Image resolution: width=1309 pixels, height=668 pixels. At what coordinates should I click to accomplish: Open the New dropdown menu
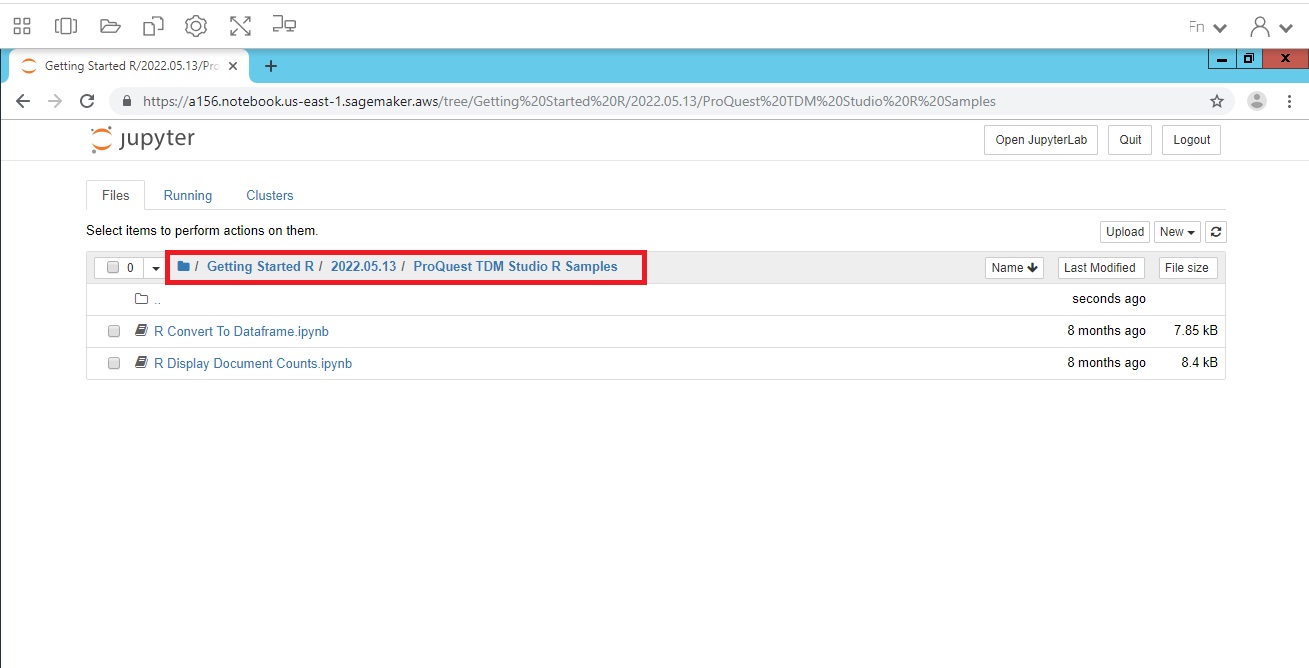1178,232
